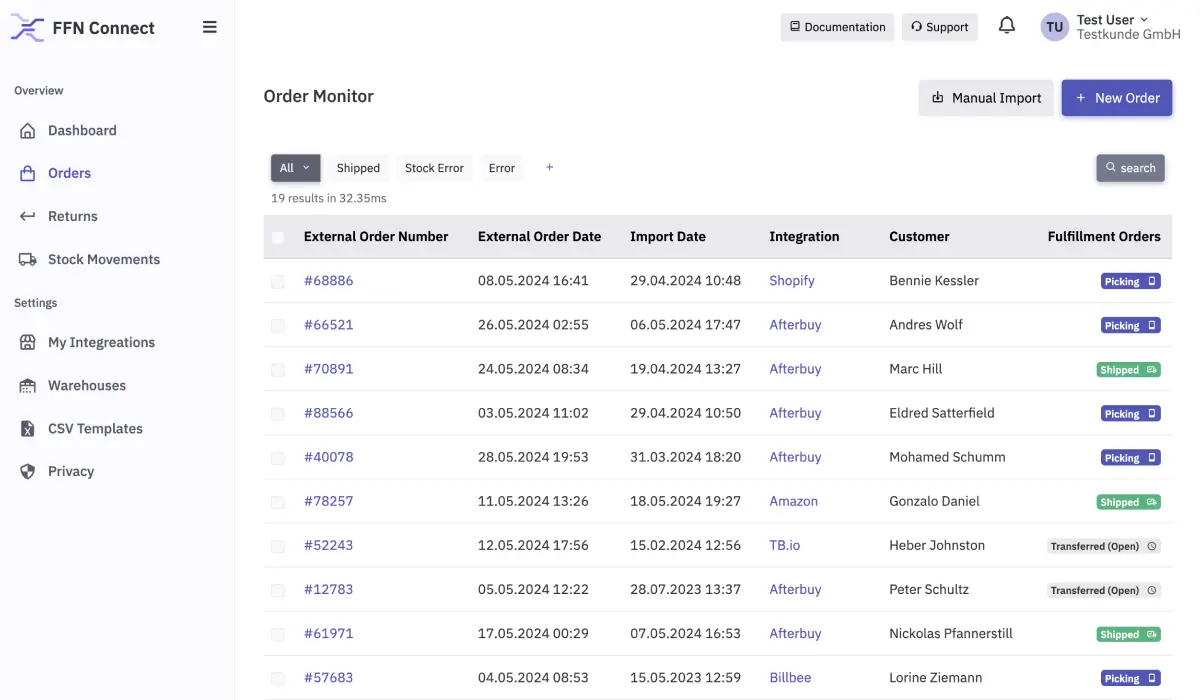Toggle the select-all checkbox in table header

point(278,238)
